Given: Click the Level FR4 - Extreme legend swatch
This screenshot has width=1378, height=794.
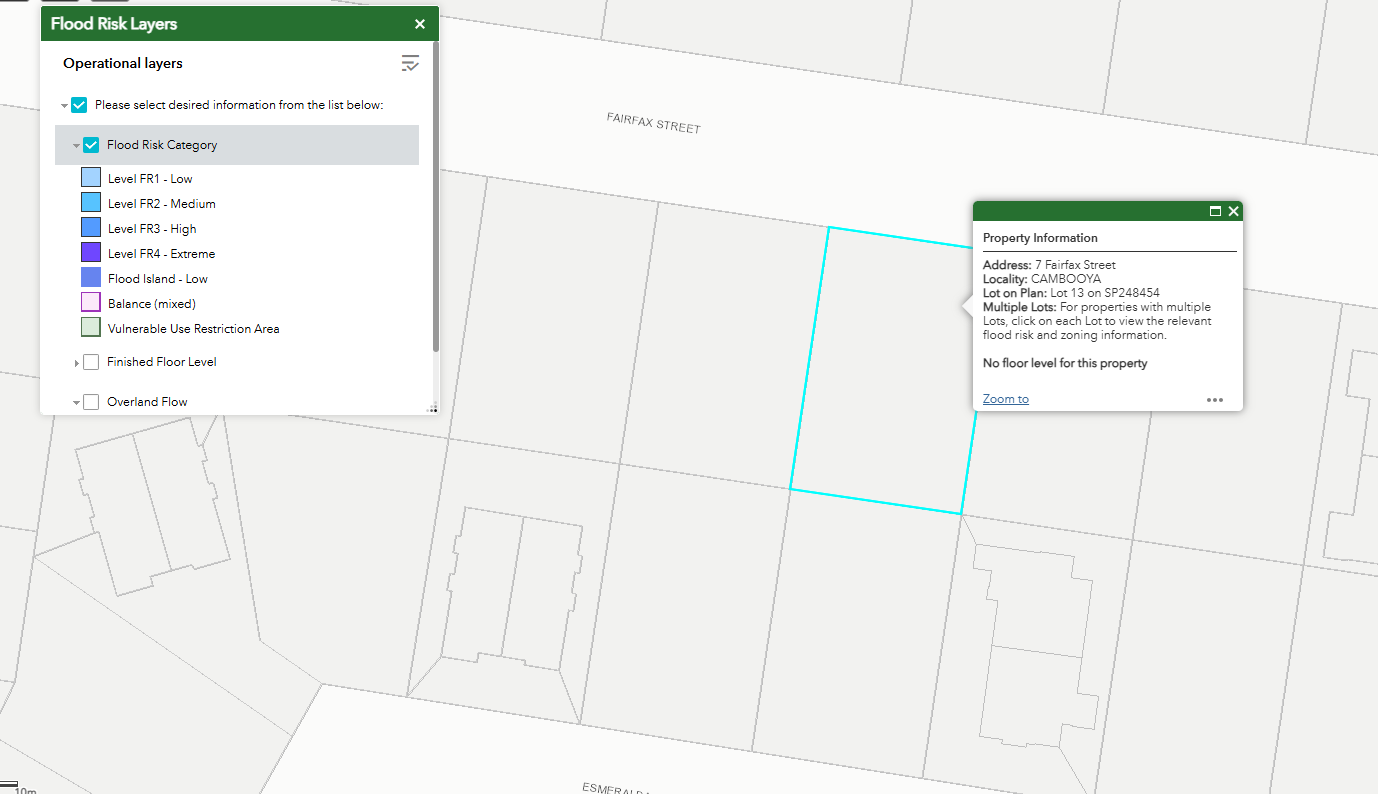Looking at the screenshot, I should pos(91,253).
